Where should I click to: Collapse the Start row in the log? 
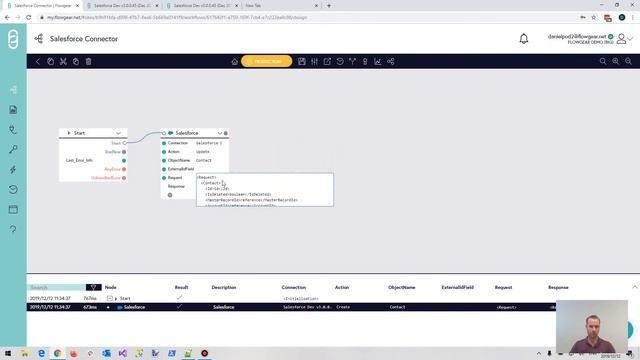109,298
